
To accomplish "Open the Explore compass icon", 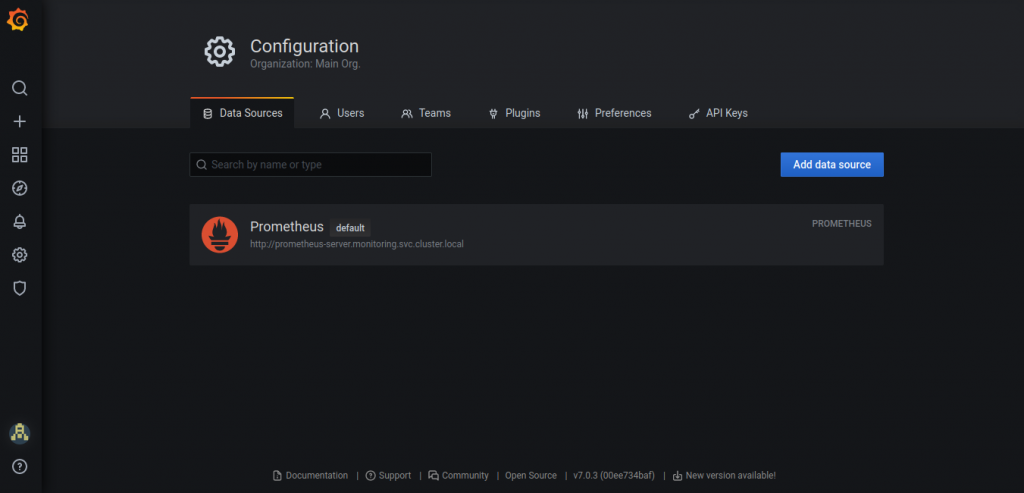I will point(19,188).
